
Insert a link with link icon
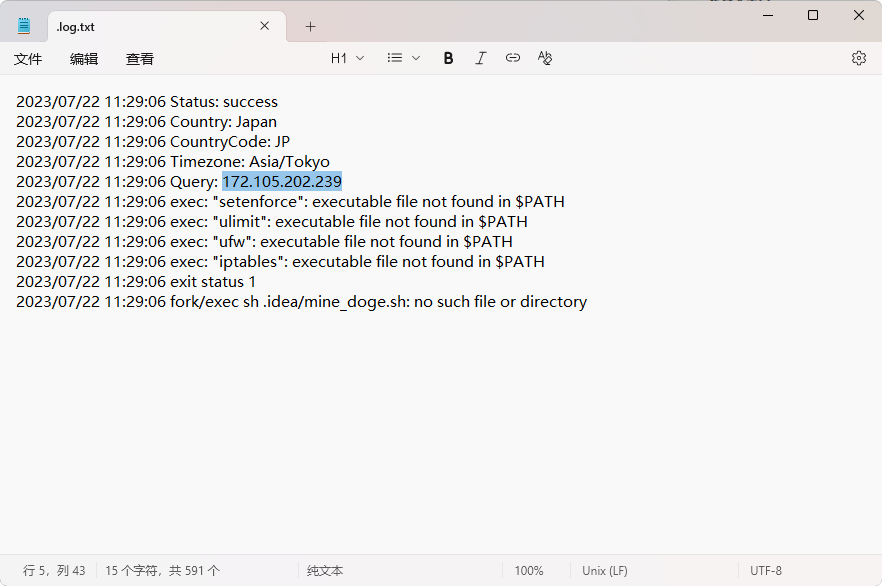(x=512, y=58)
